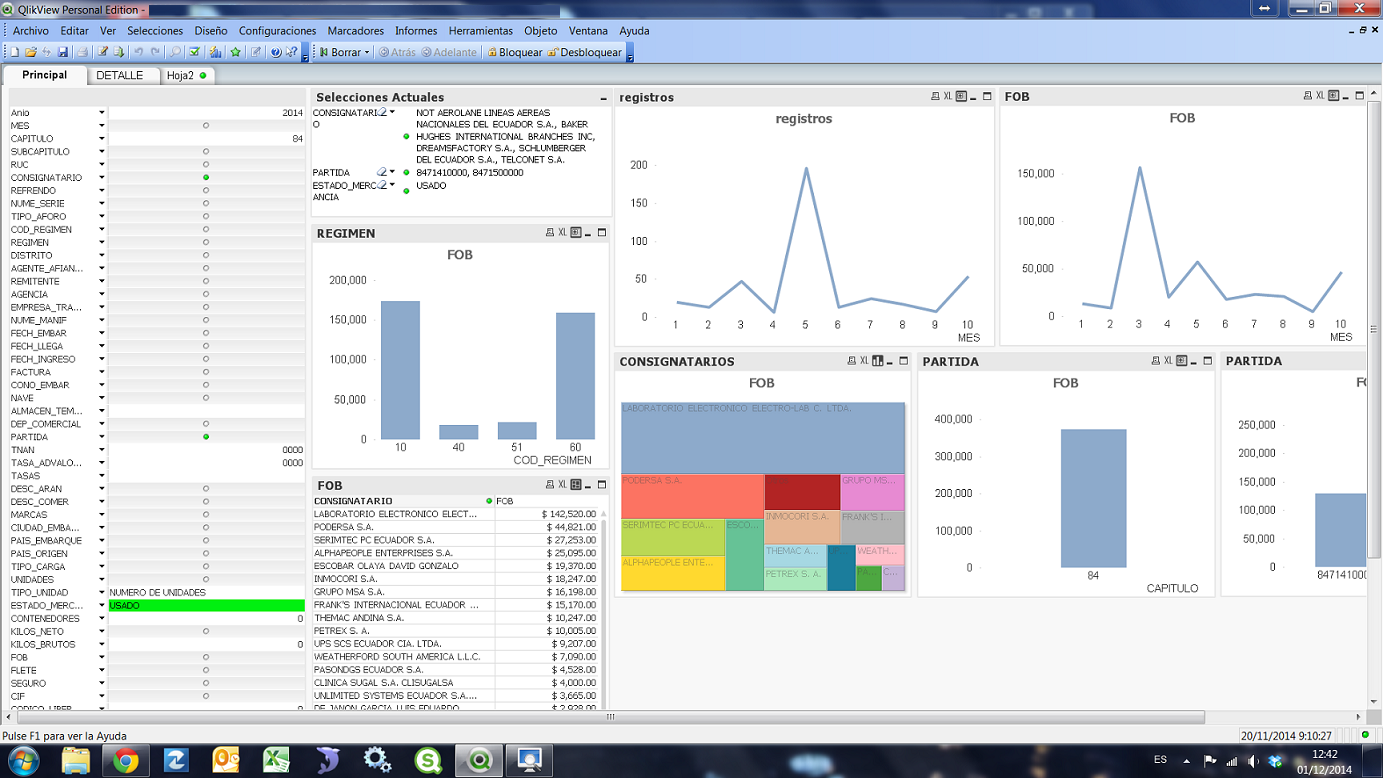
Task: Expand the CONSIGNATARIO field dropdown
Action: (101, 178)
